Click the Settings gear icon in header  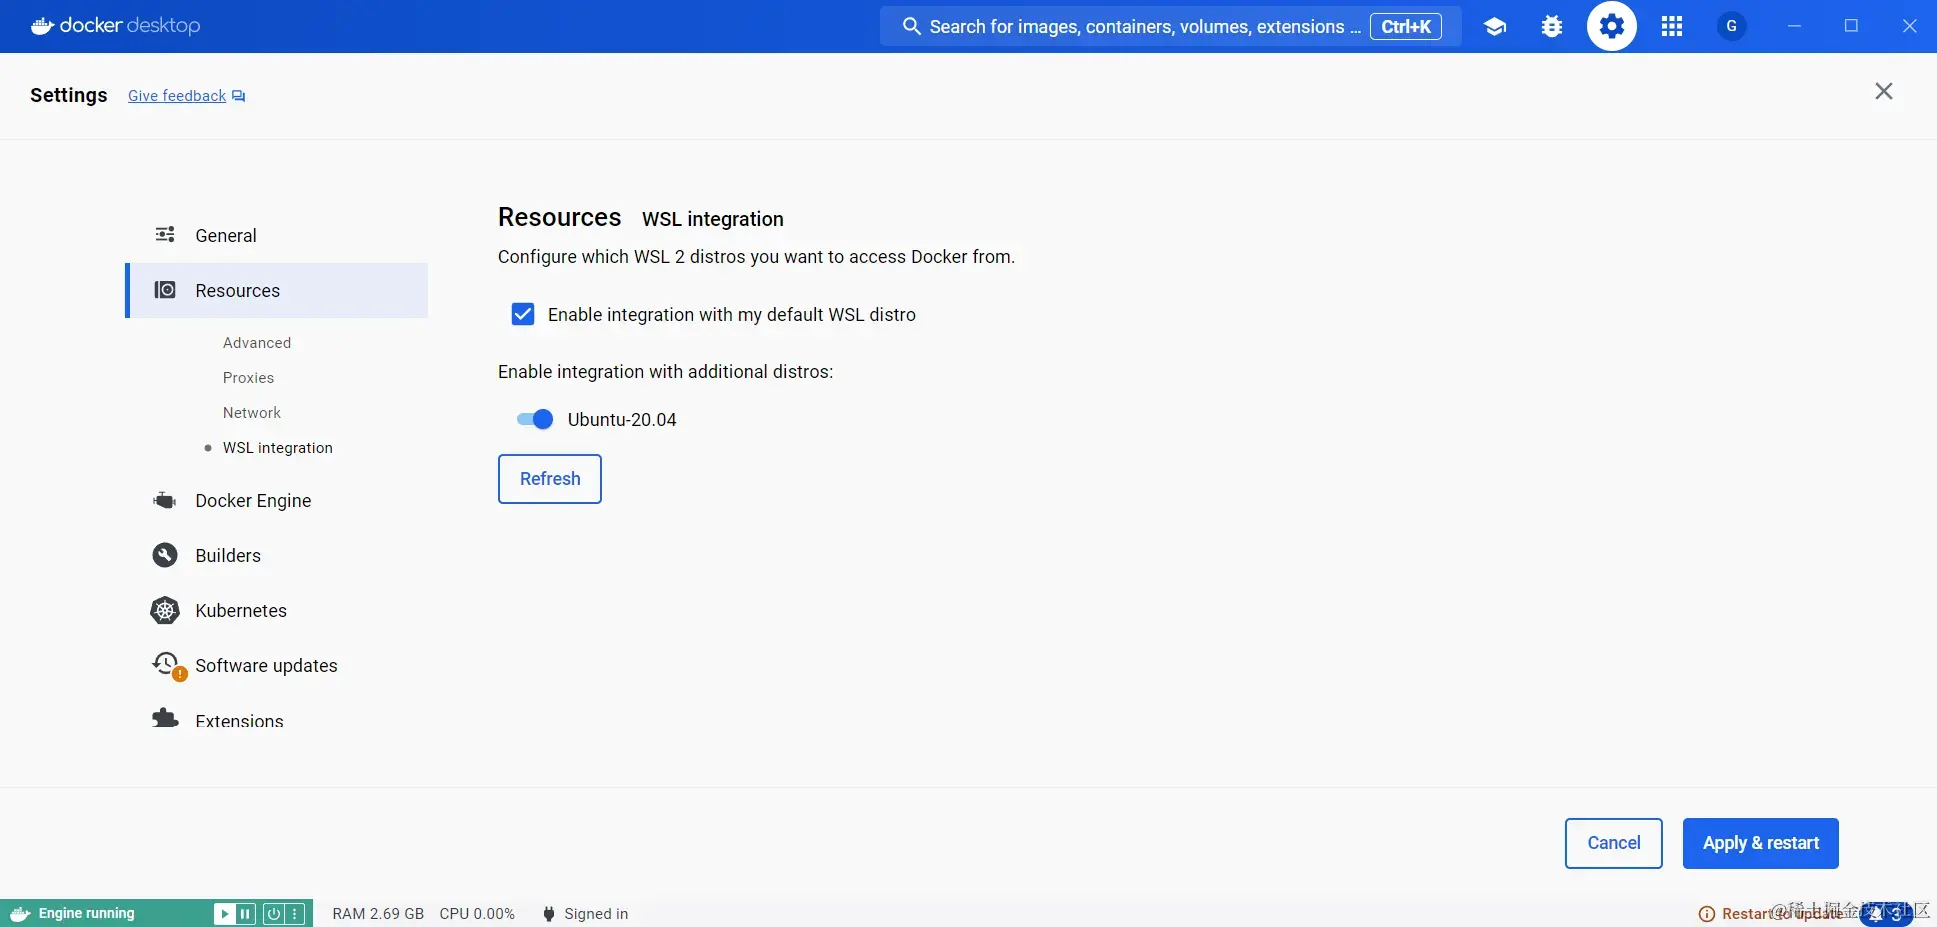tap(1612, 26)
